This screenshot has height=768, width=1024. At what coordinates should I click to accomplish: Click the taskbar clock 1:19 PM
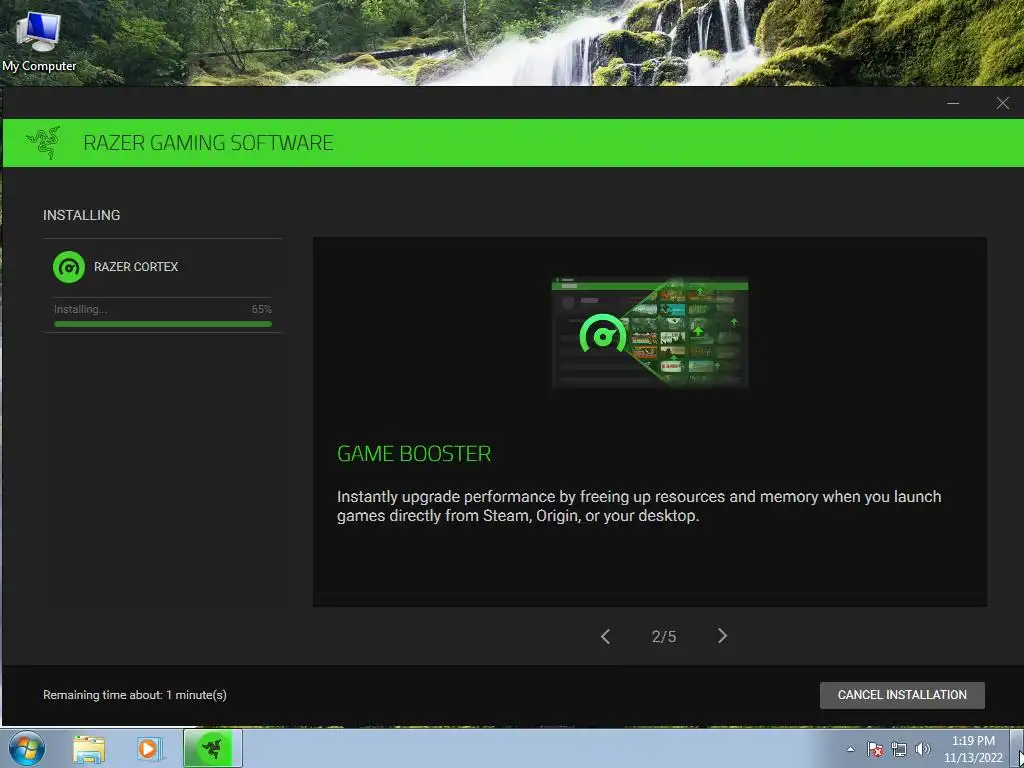973,749
